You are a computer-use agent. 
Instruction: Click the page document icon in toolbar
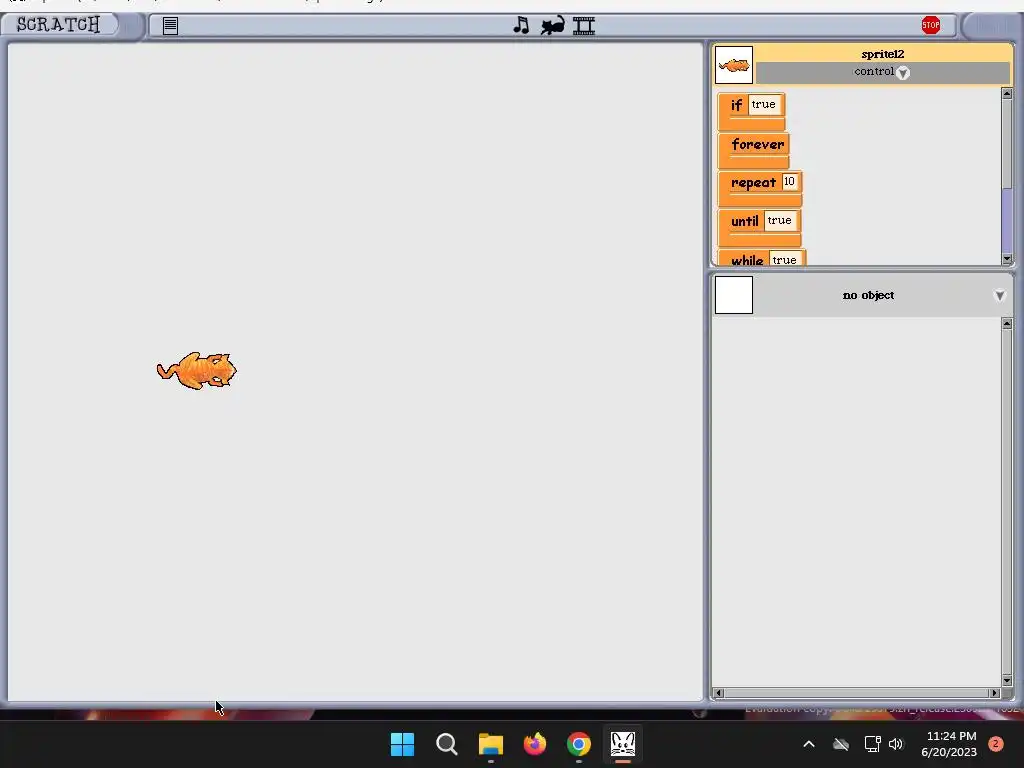170,26
